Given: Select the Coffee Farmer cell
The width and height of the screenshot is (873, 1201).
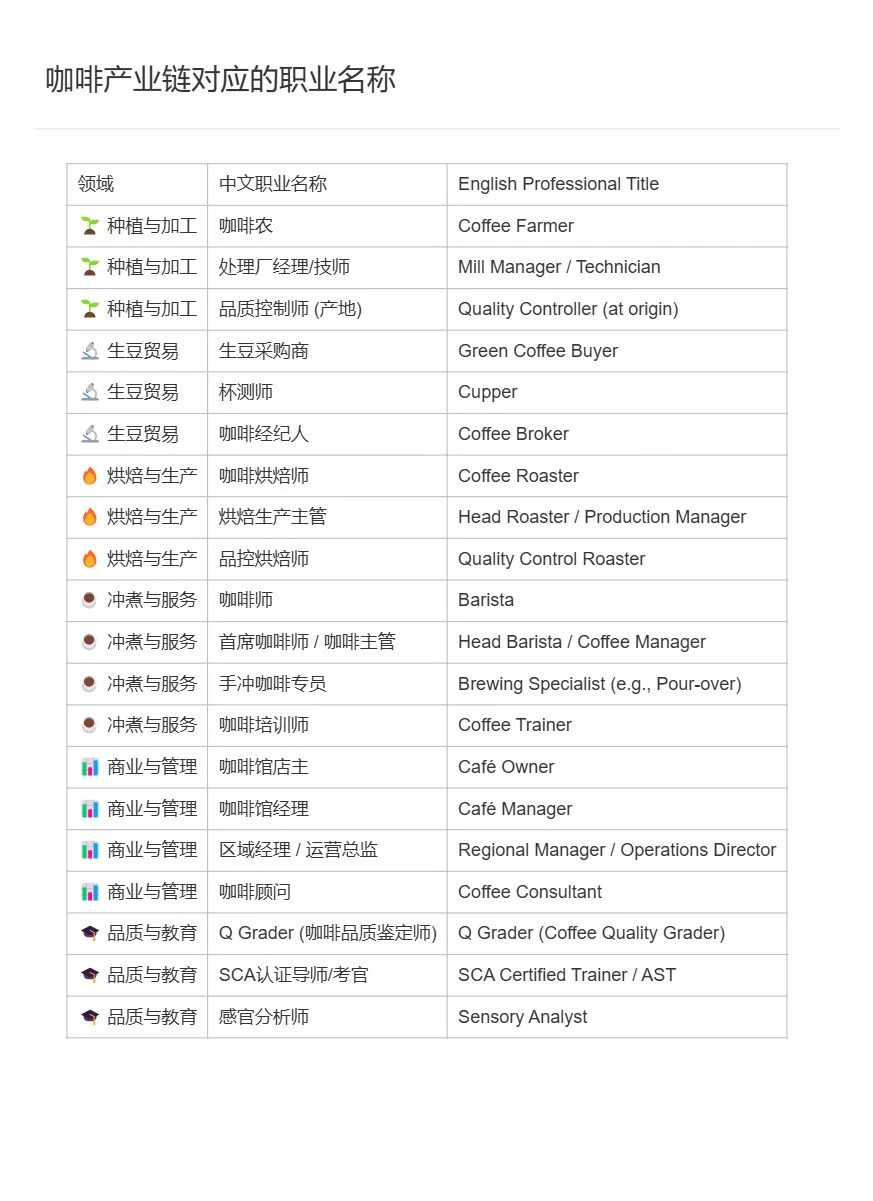Looking at the screenshot, I should pos(617,226).
